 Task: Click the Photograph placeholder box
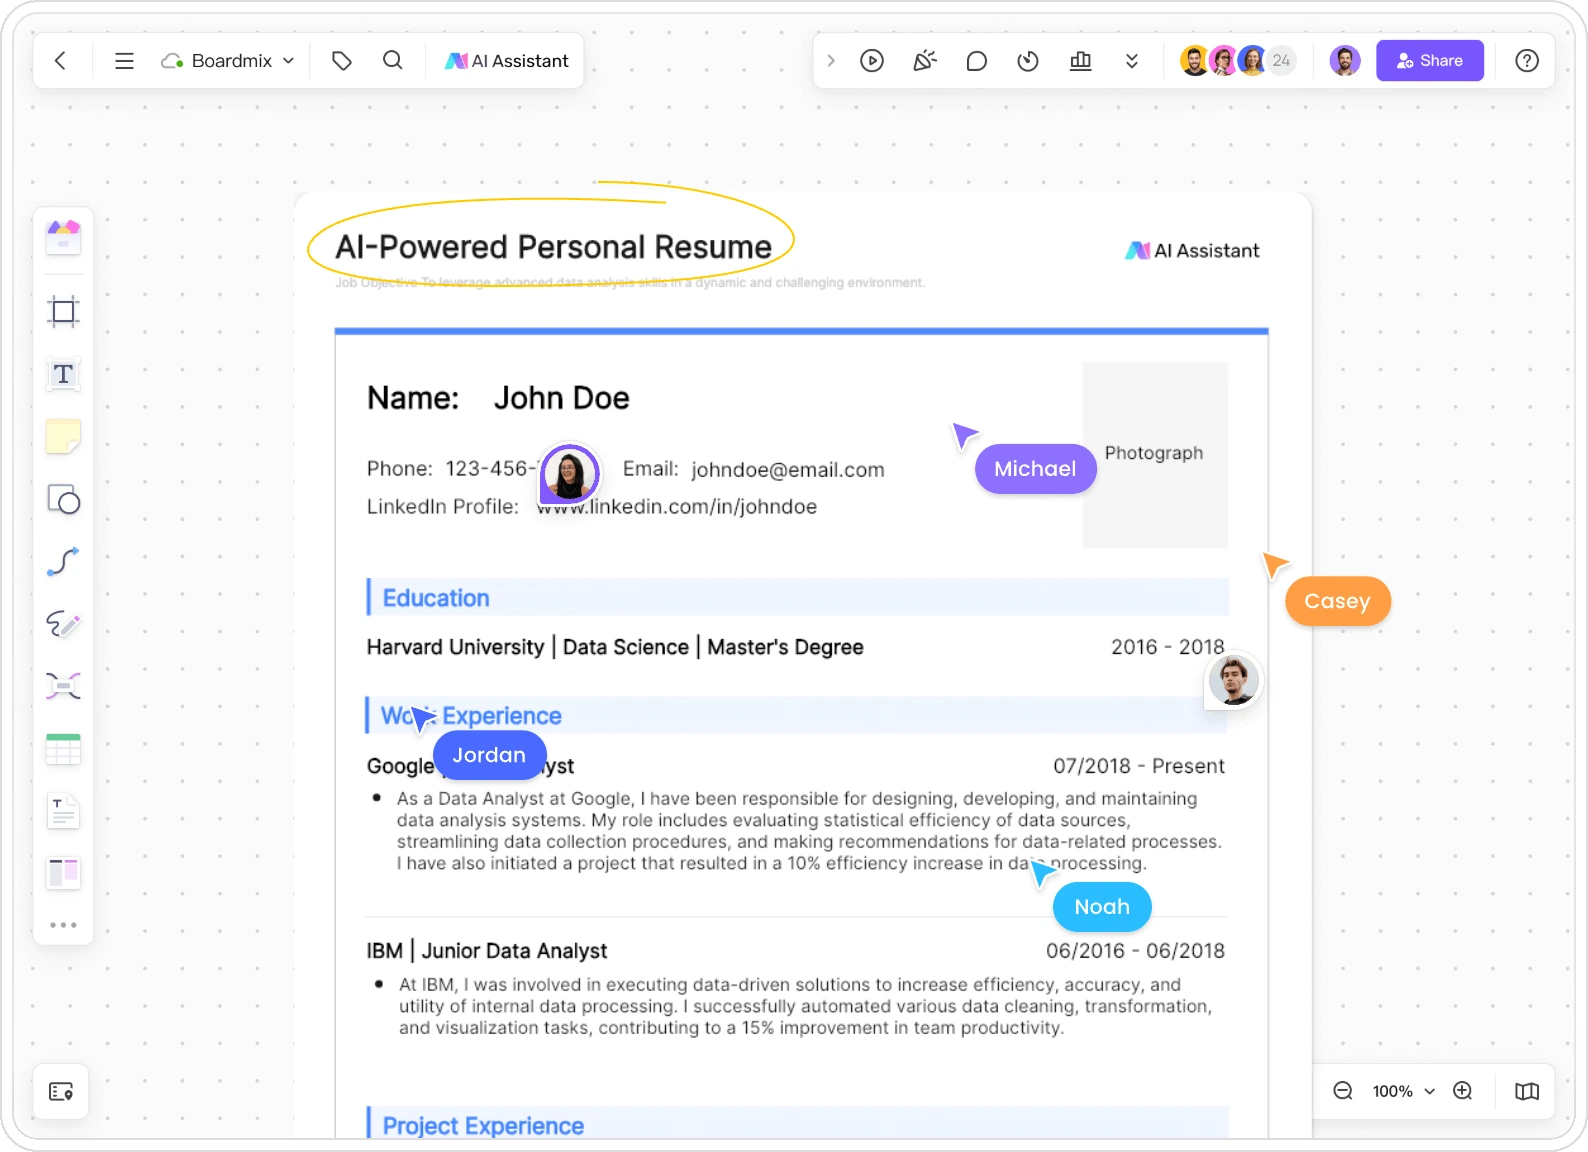[x=1155, y=454]
